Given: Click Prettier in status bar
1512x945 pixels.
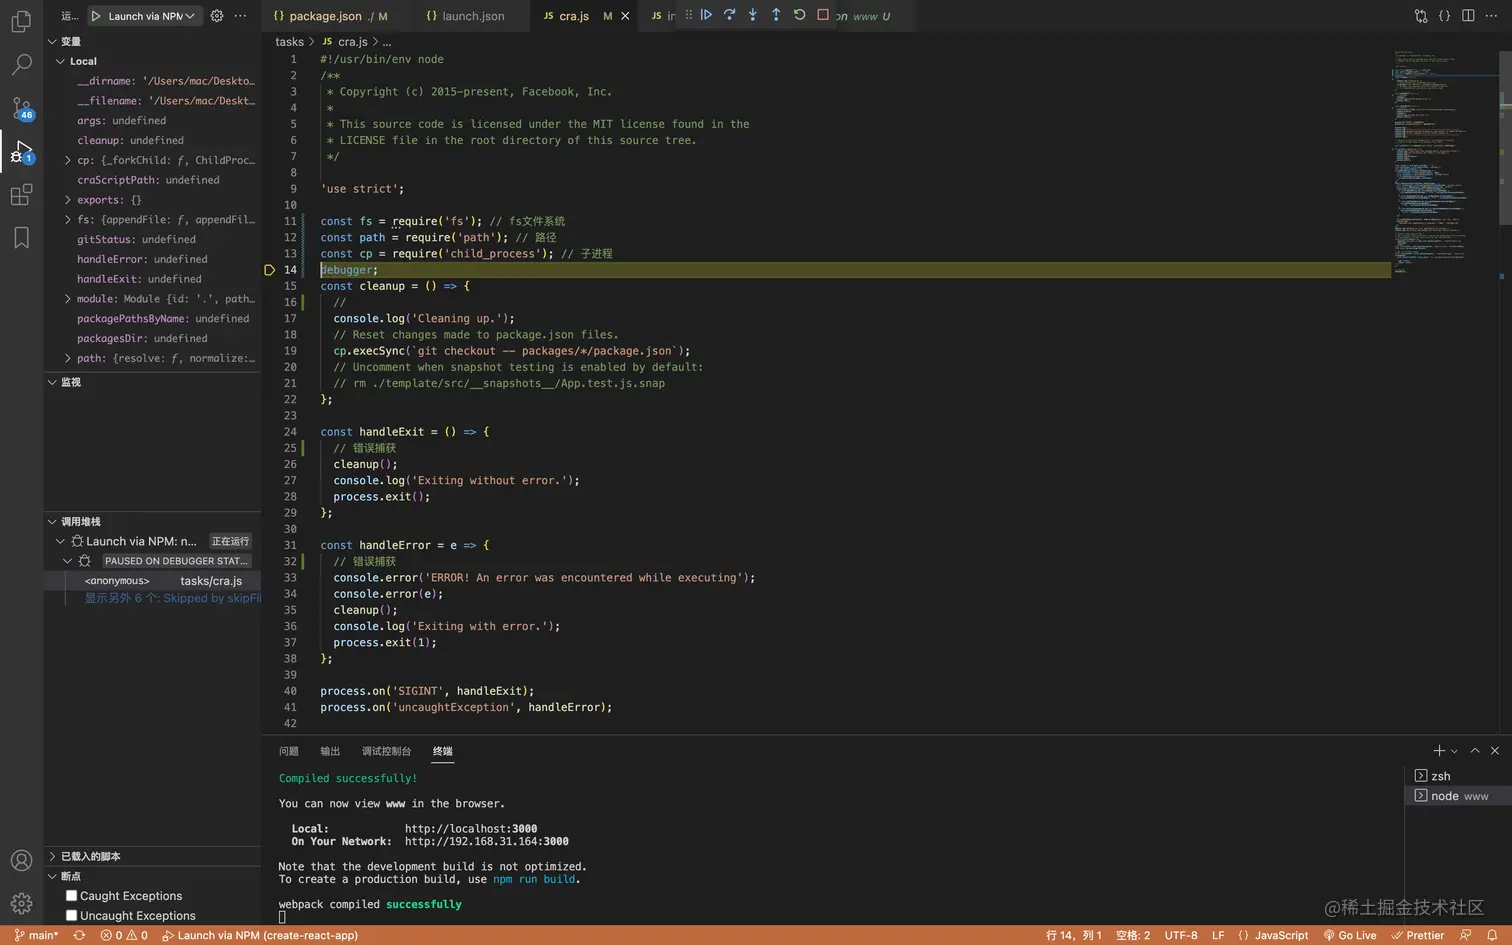Looking at the screenshot, I should [x=1418, y=935].
